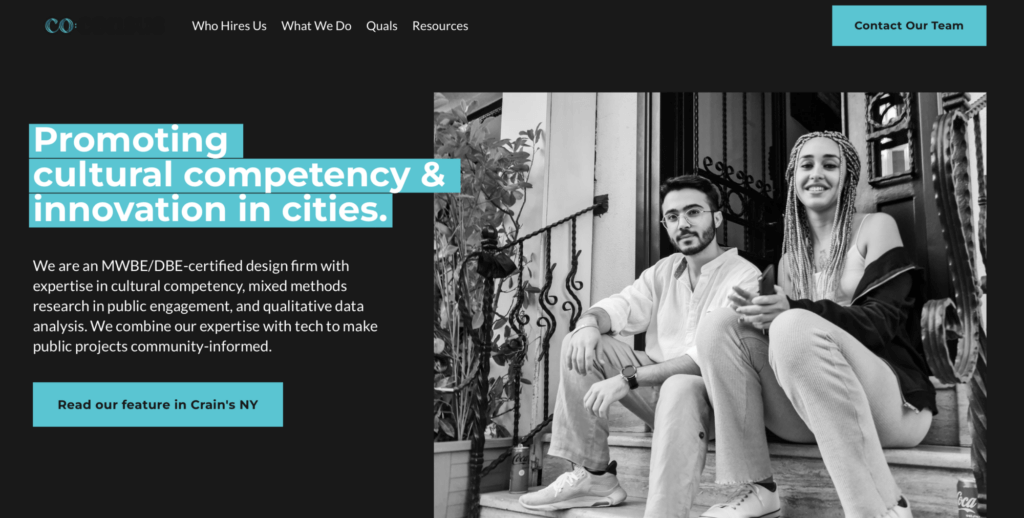Click the soda can on the steps
This screenshot has height=518, width=1024.
click(x=519, y=468)
